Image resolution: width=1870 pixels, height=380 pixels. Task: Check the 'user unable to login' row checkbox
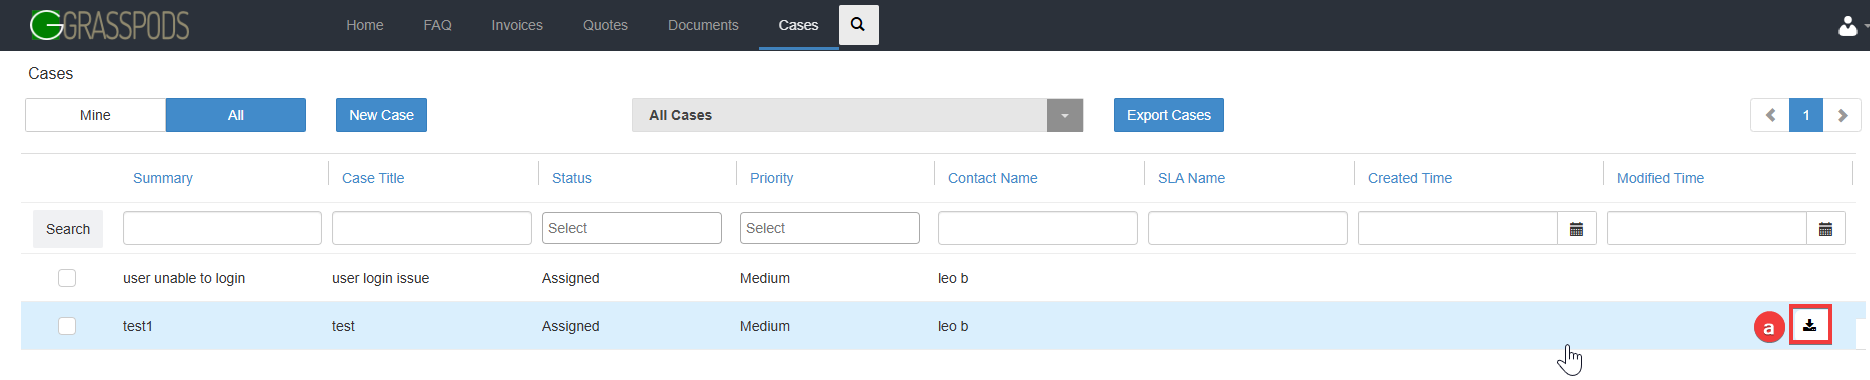67,278
